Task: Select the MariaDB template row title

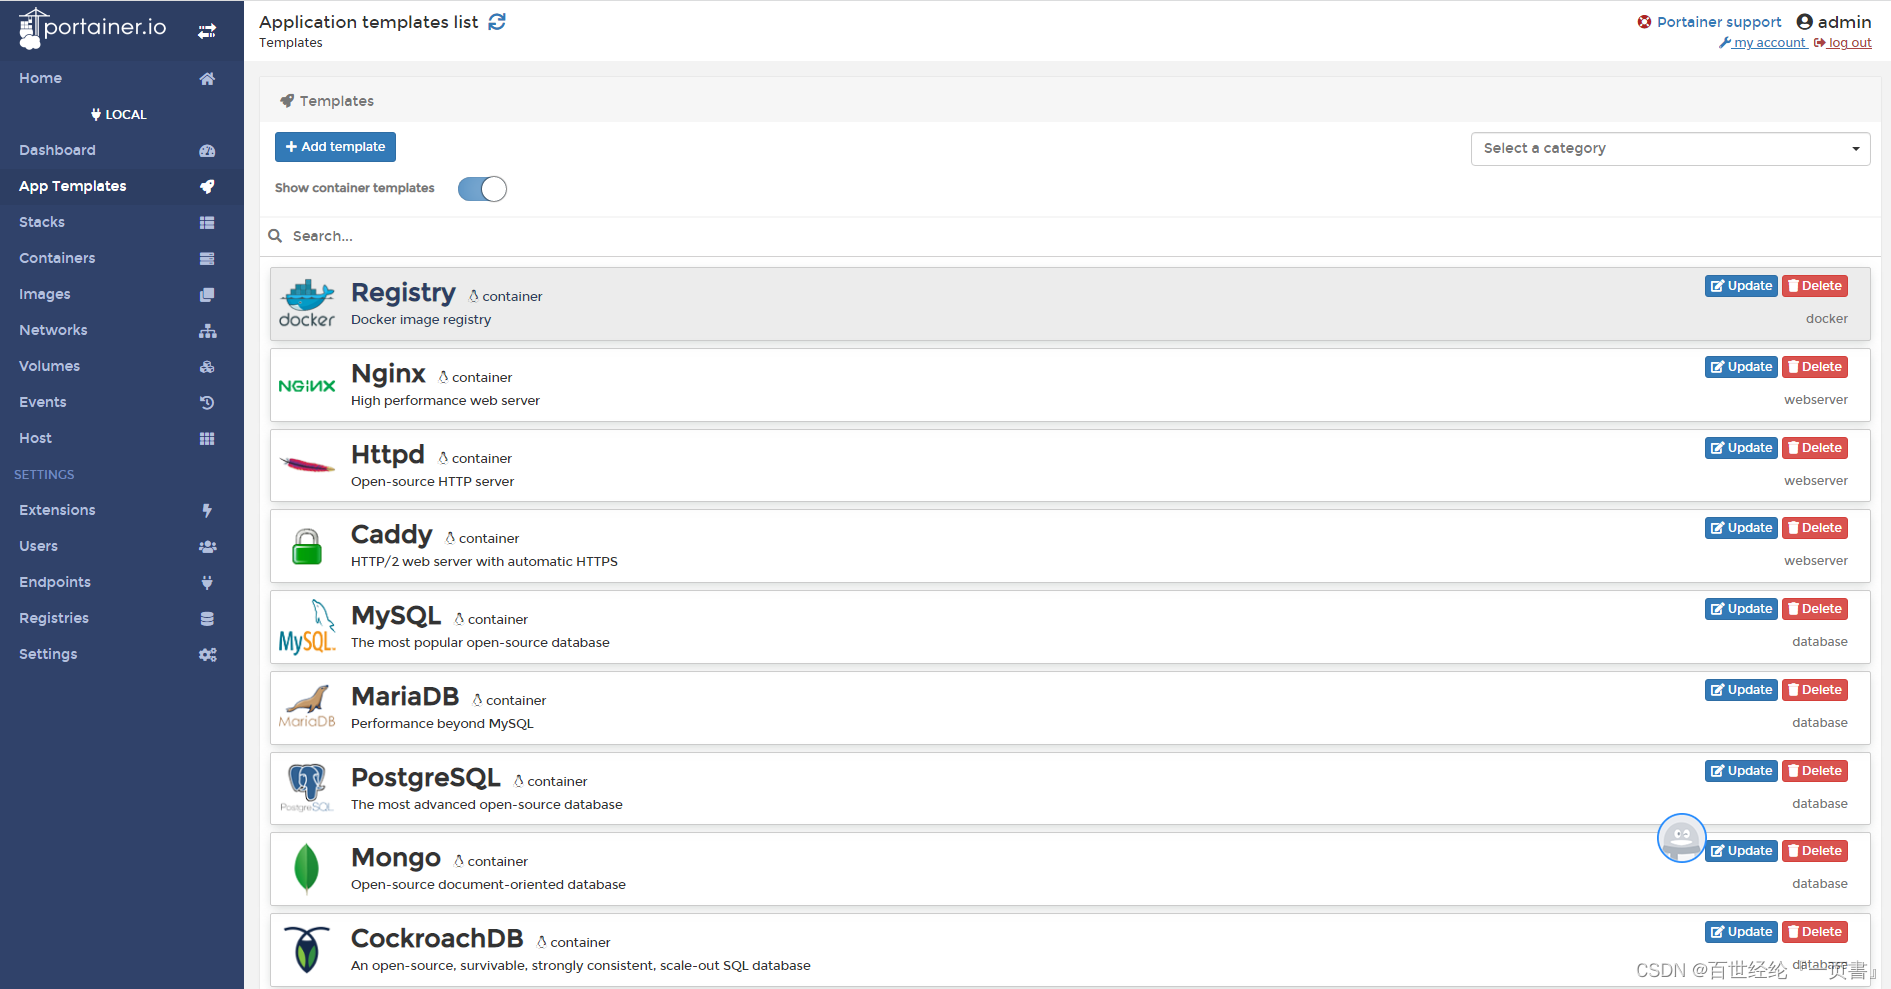Action: [405, 696]
